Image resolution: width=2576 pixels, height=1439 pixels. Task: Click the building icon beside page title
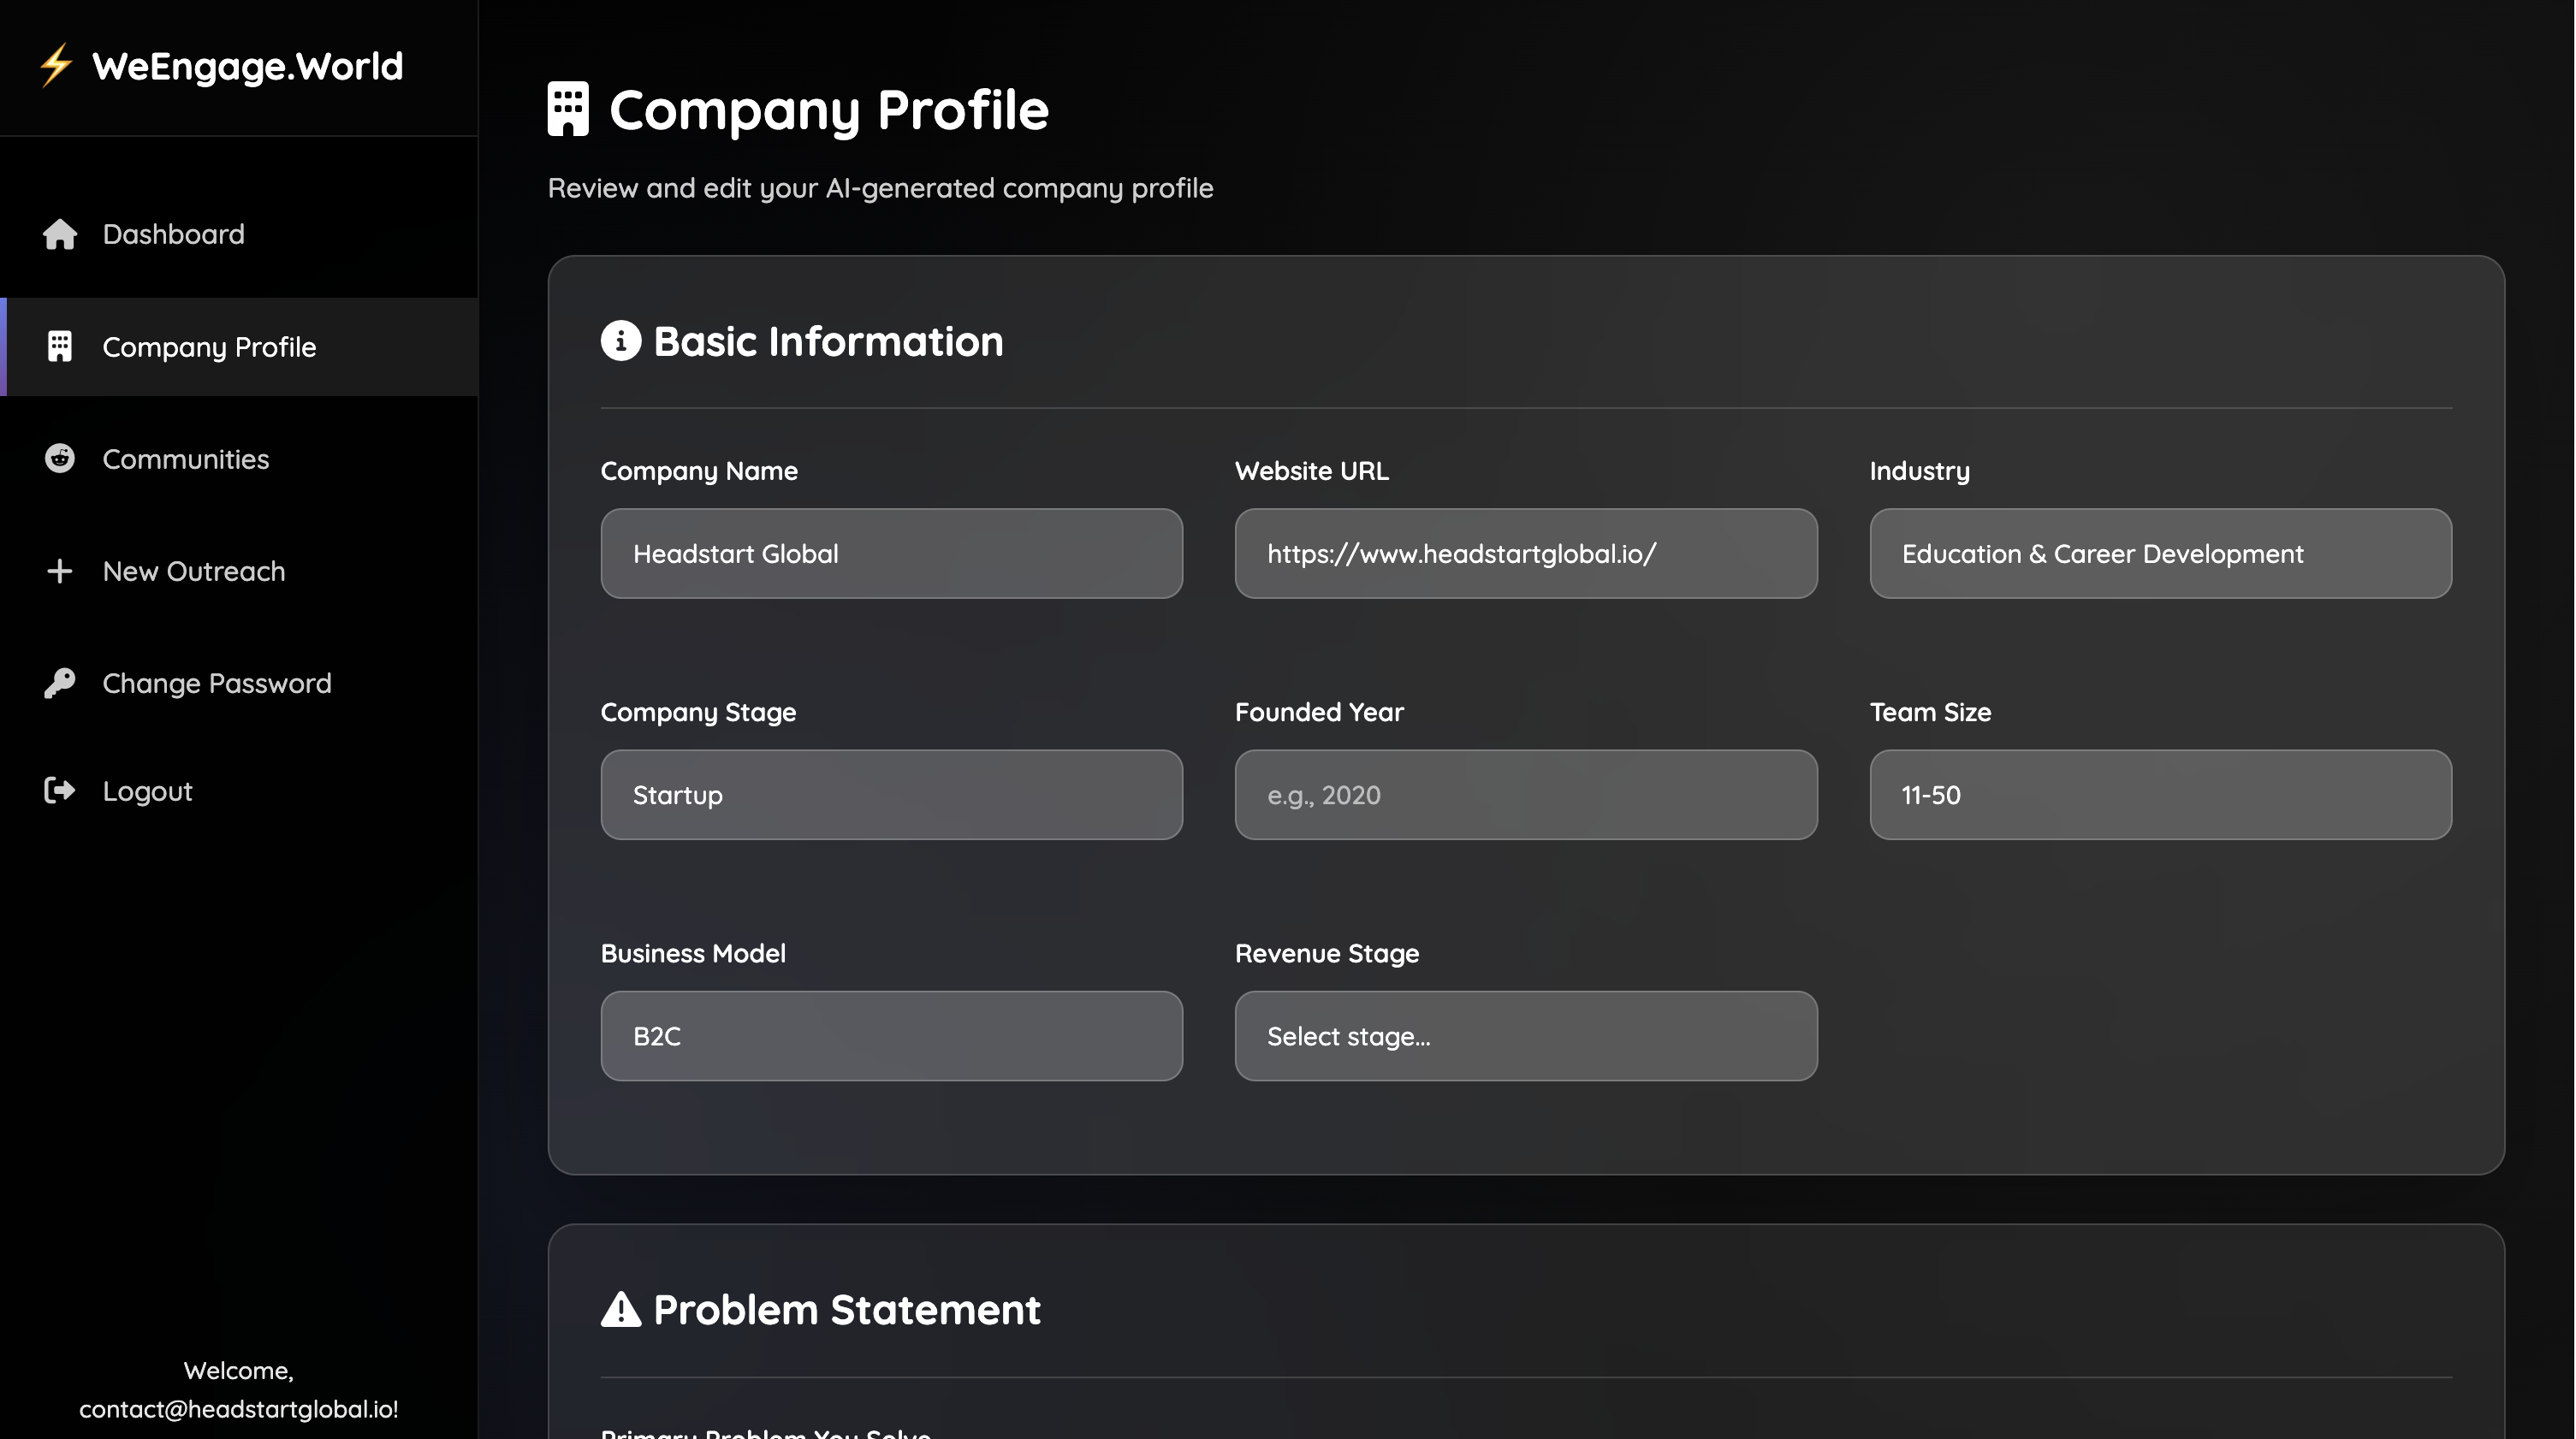click(568, 109)
